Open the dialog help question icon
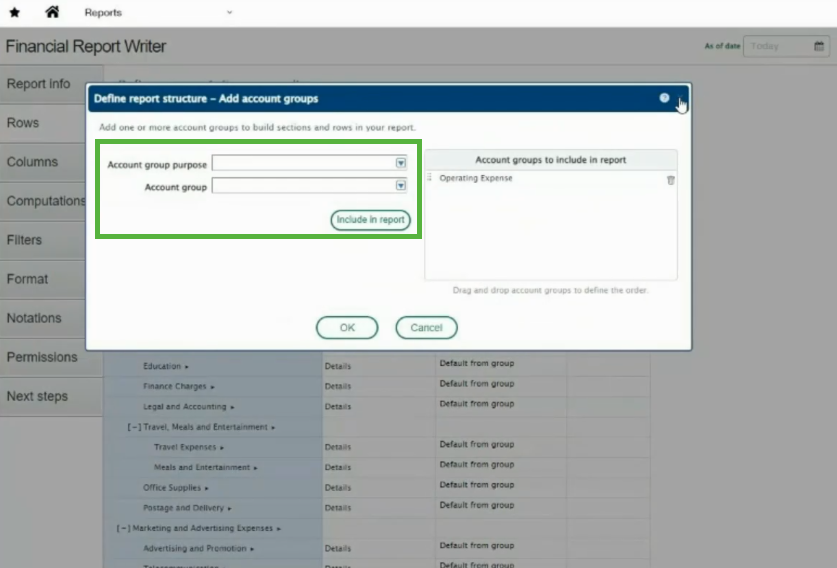Image resolution: width=837 pixels, height=568 pixels. [664, 98]
